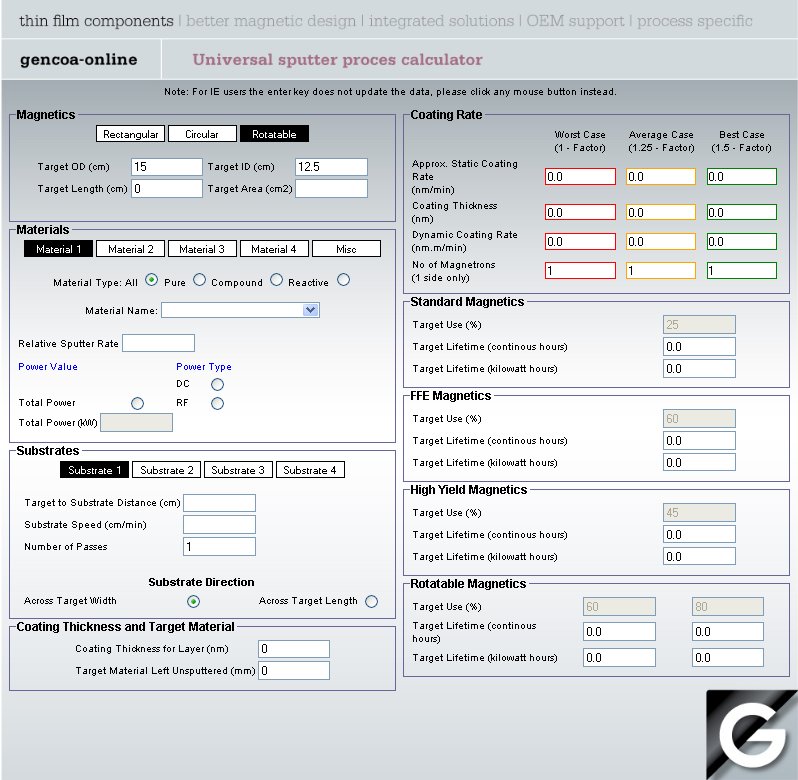Click the Target OD input field

[x=167, y=167]
